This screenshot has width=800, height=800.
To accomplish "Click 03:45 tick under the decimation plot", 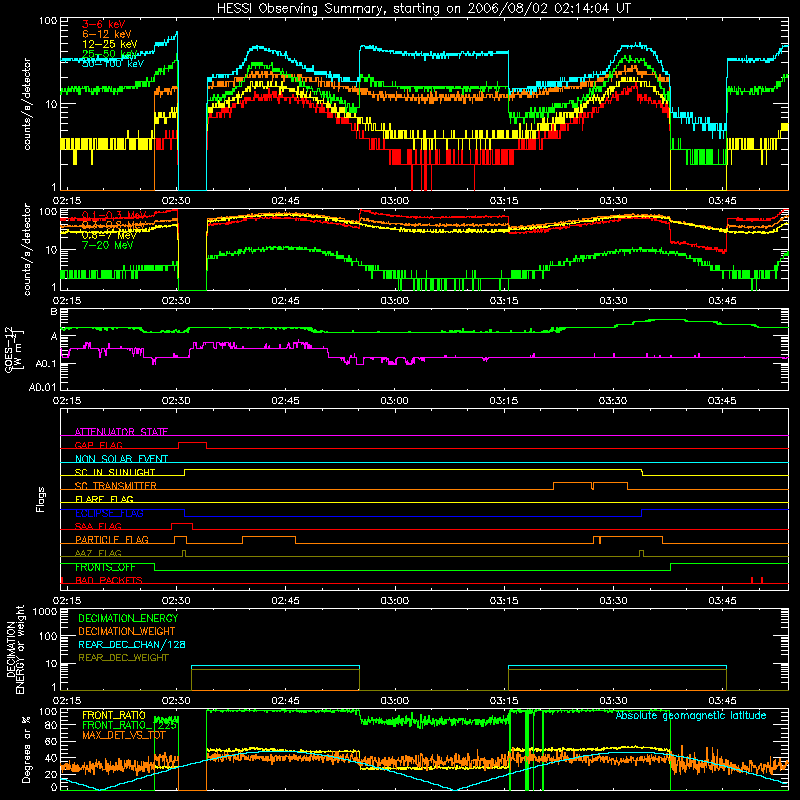I will click(x=722, y=701).
